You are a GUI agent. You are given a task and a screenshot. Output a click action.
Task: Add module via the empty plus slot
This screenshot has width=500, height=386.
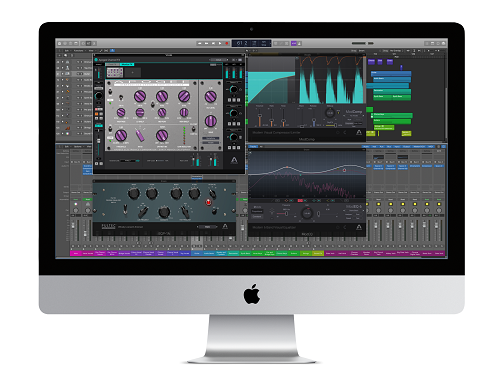(132, 72)
